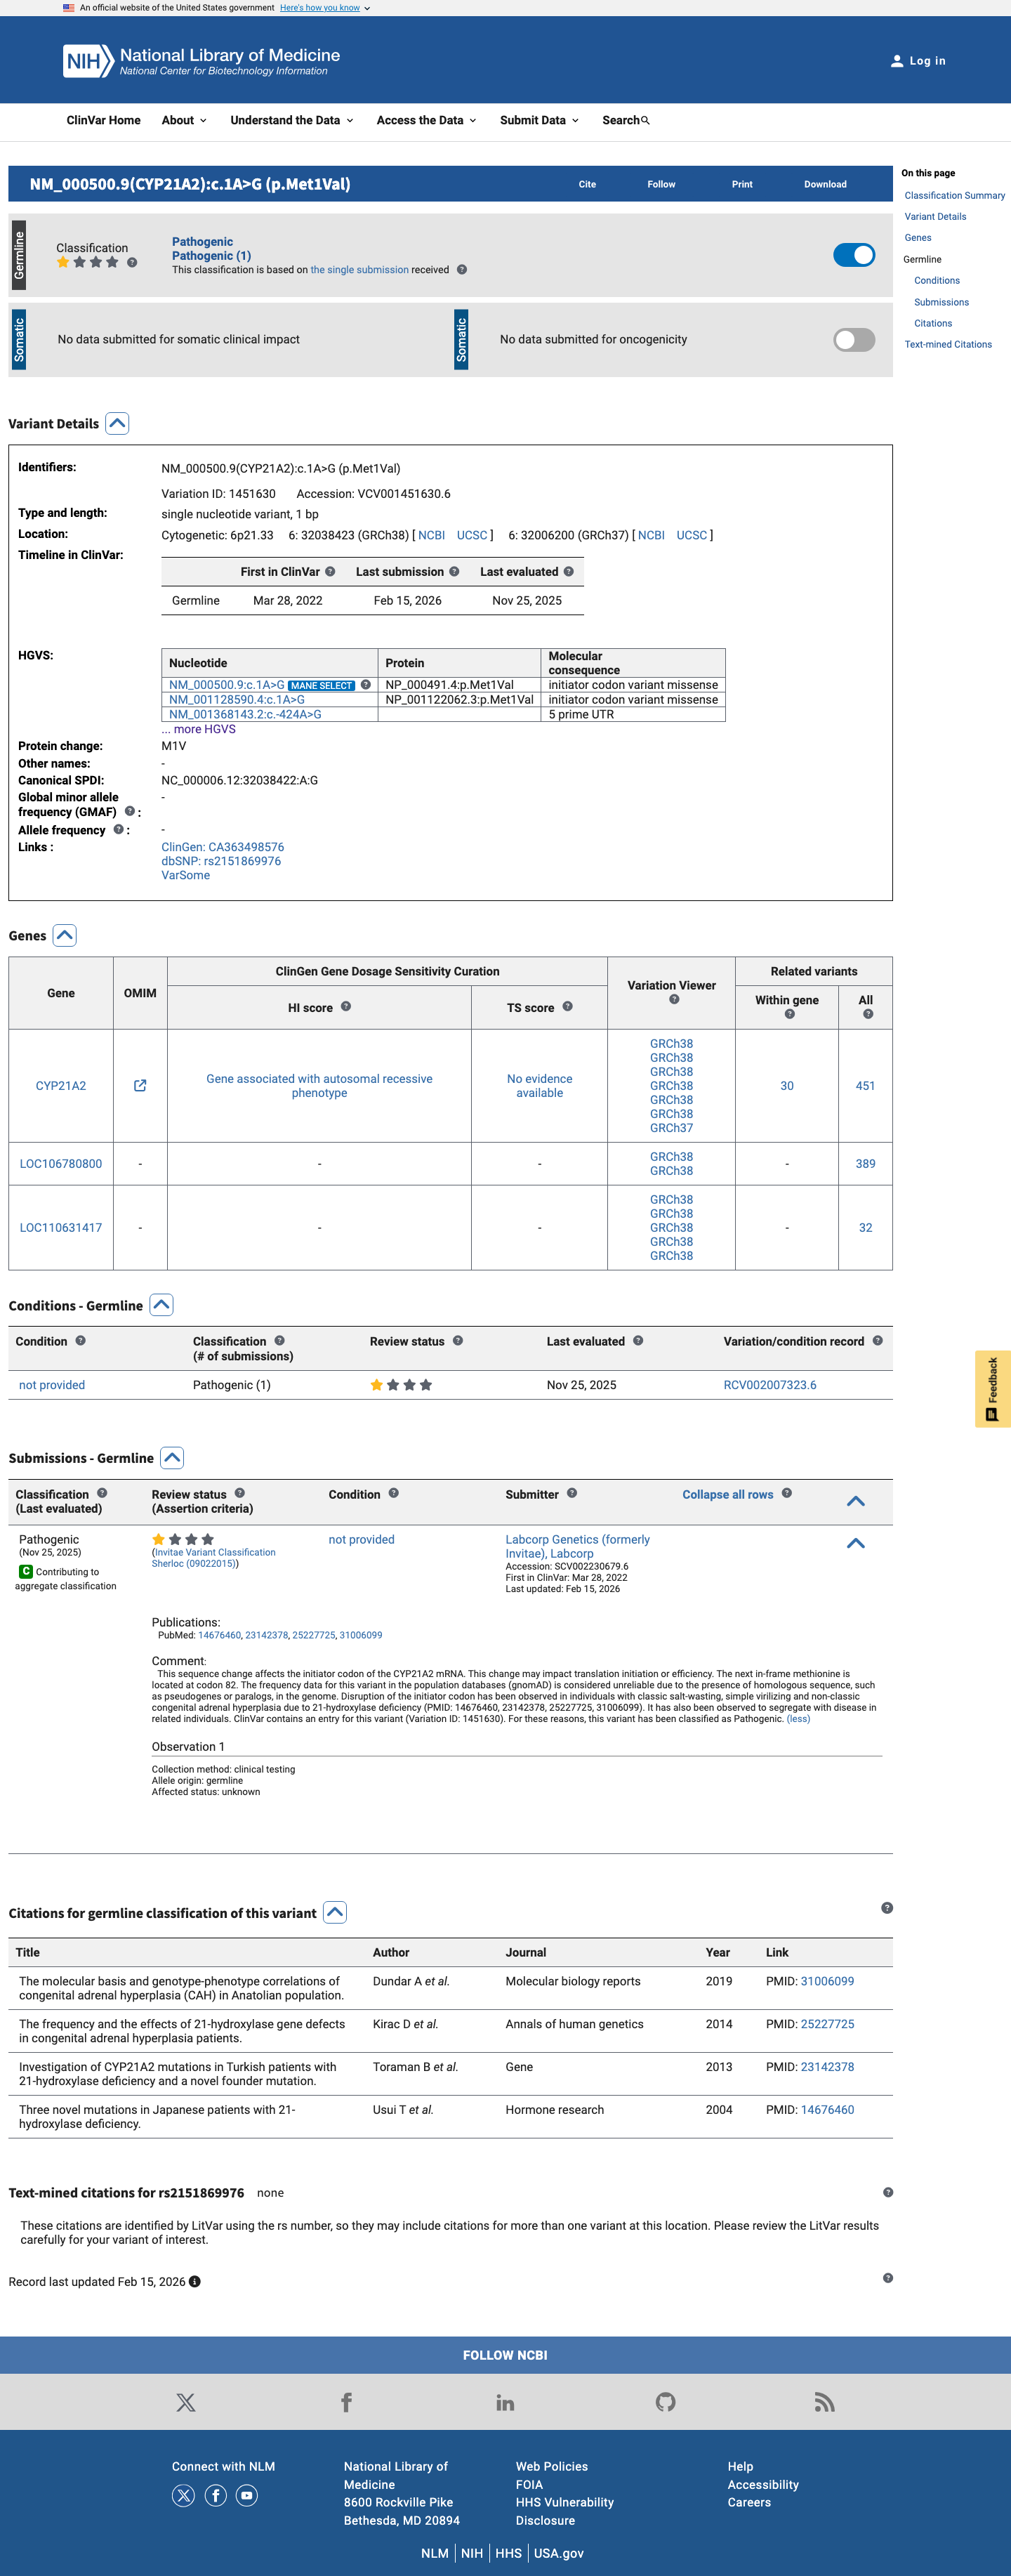Click help icon next to Variation/condition record
Image resolution: width=1011 pixels, height=2576 pixels.
(x=878, y=1341)
